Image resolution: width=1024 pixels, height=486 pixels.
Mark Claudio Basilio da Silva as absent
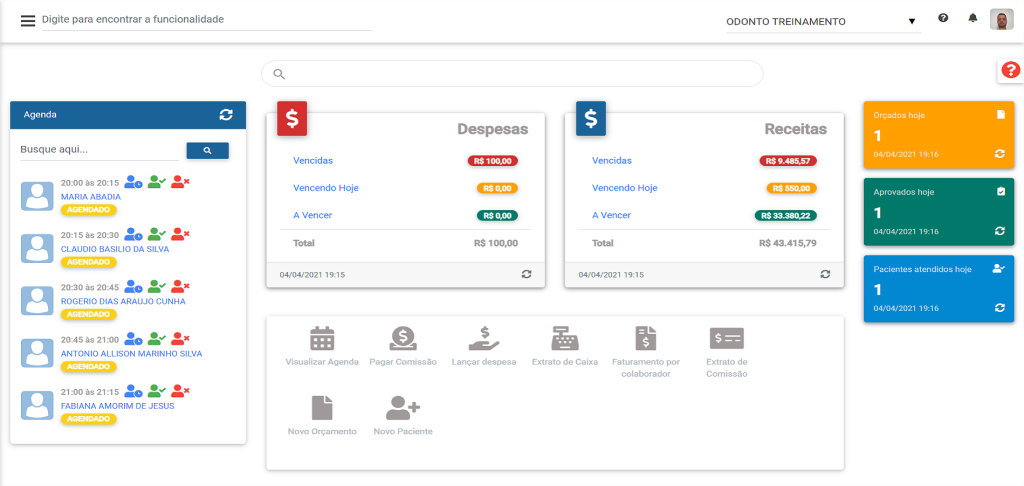[x=180, y=234]
